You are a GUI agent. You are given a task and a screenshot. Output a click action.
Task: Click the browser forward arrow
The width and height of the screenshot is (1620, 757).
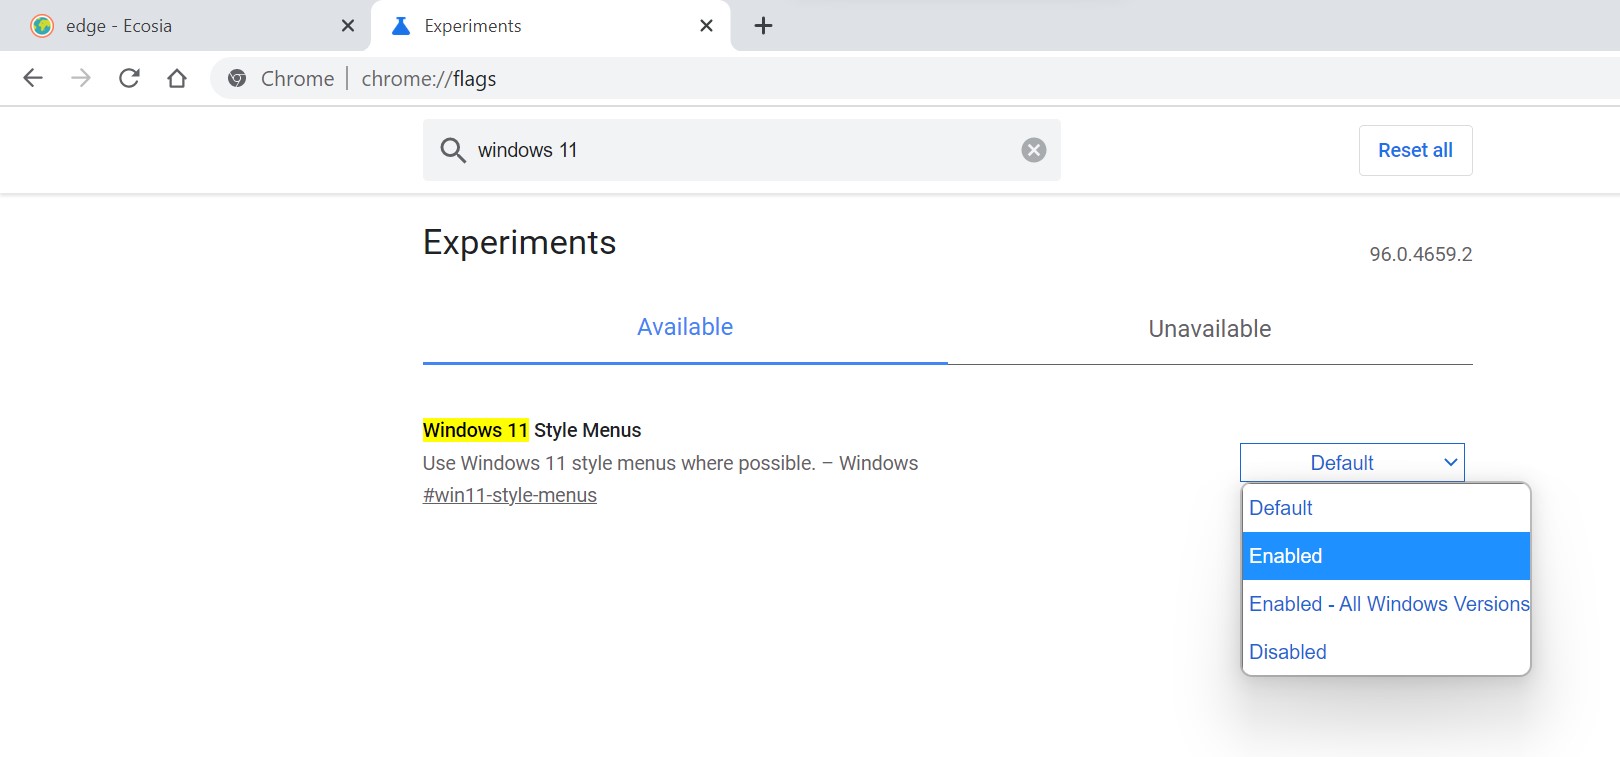pyautogui.click(x=81, y=78)
